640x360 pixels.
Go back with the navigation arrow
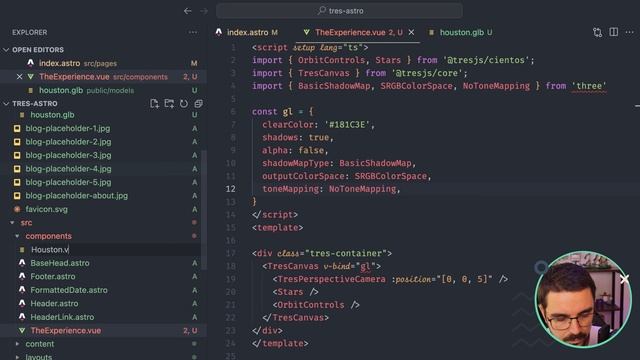coord(187,11)
